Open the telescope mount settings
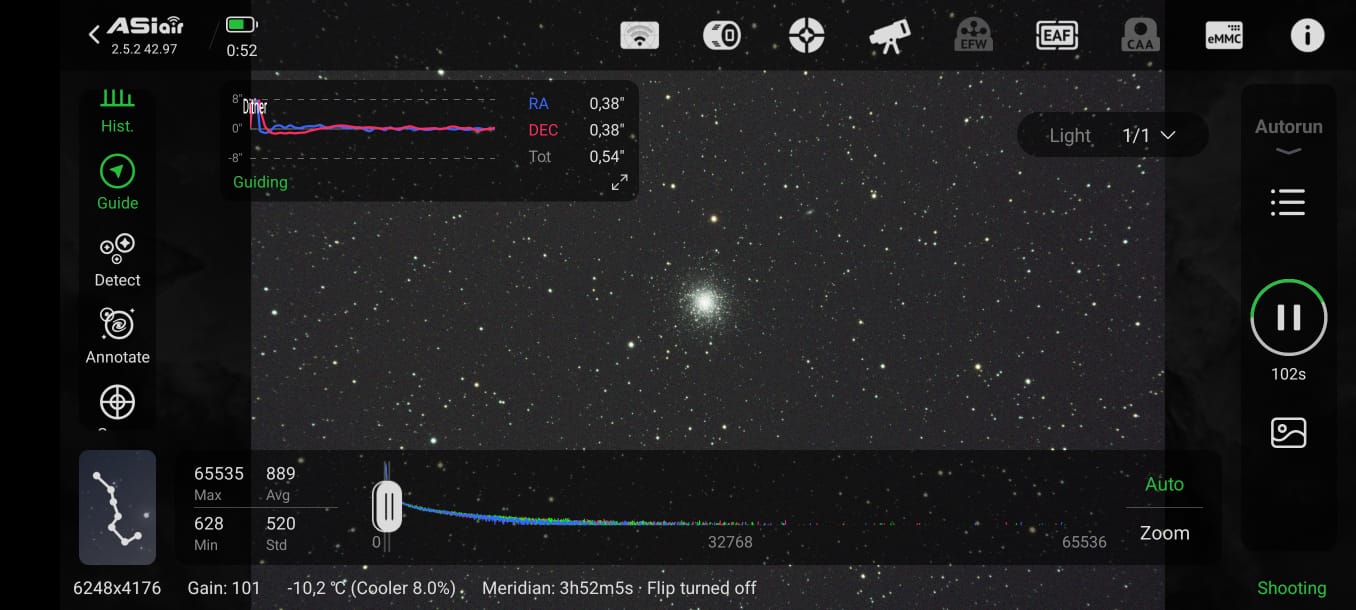 point(889,36)
